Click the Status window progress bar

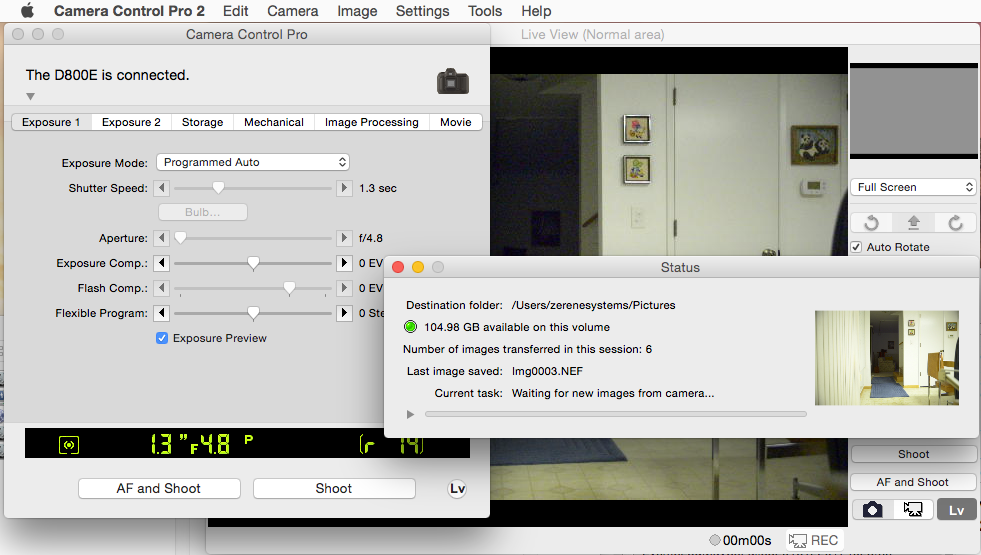(x=616, y=414)
